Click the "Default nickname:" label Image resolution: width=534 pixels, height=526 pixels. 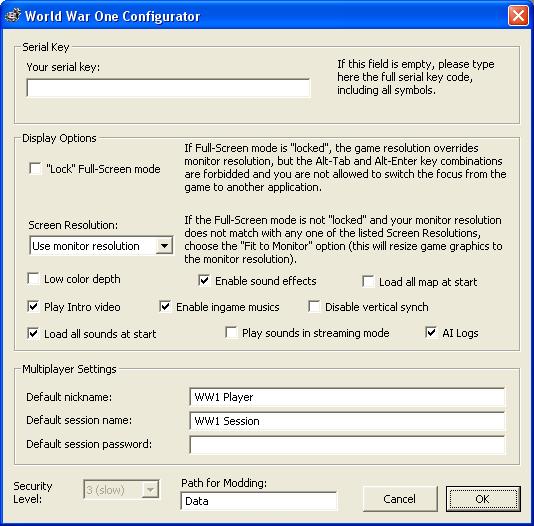pyautogui.click(x=69, y=397)
